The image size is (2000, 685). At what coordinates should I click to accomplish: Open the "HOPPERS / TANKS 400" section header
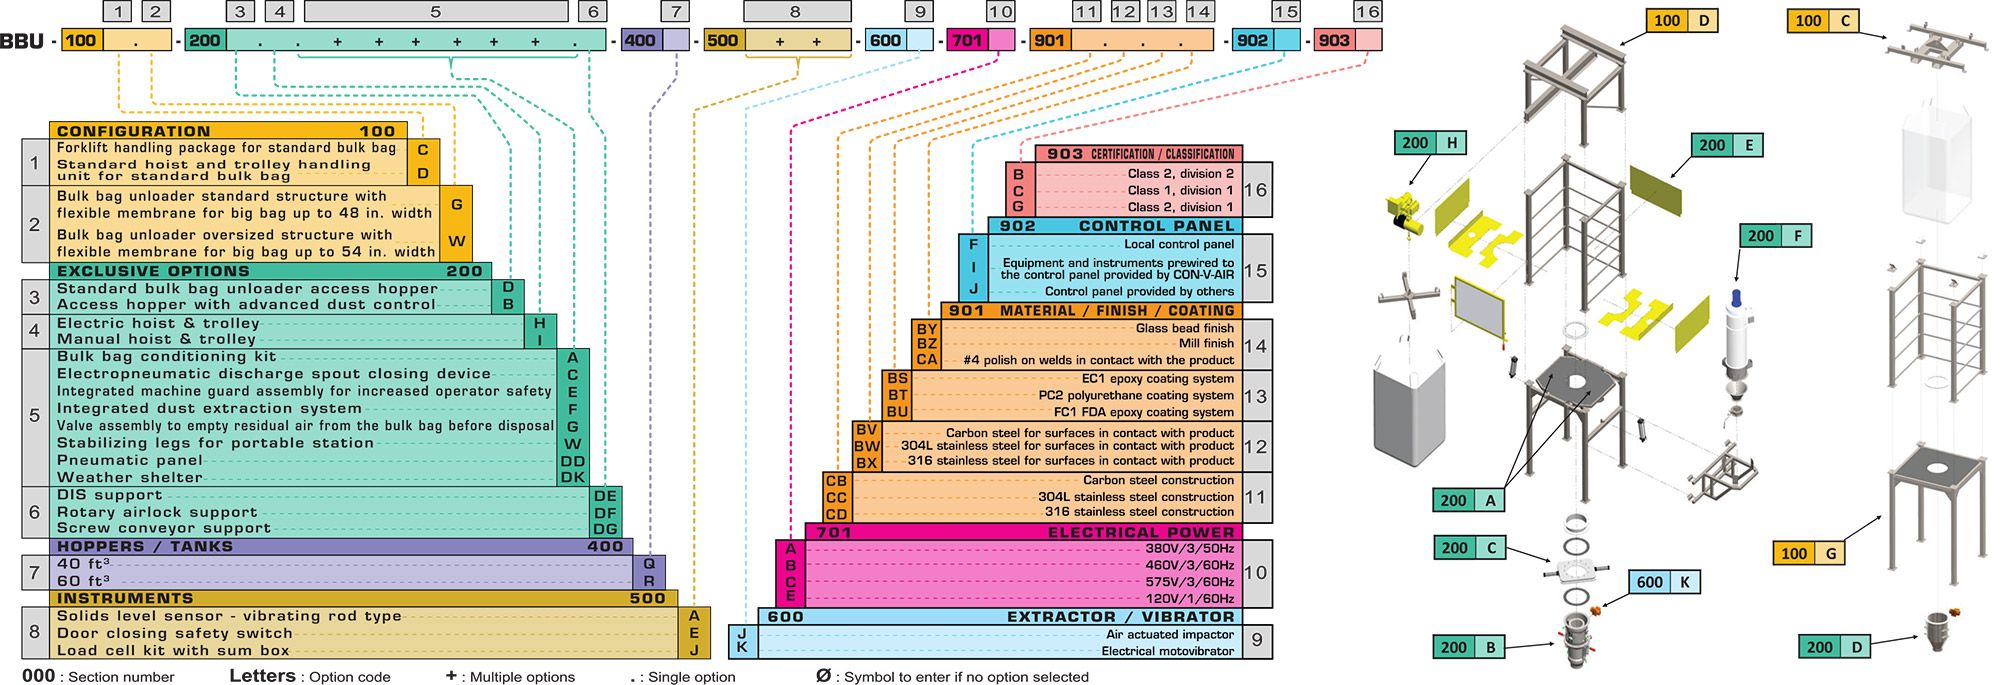click(340, 546)
